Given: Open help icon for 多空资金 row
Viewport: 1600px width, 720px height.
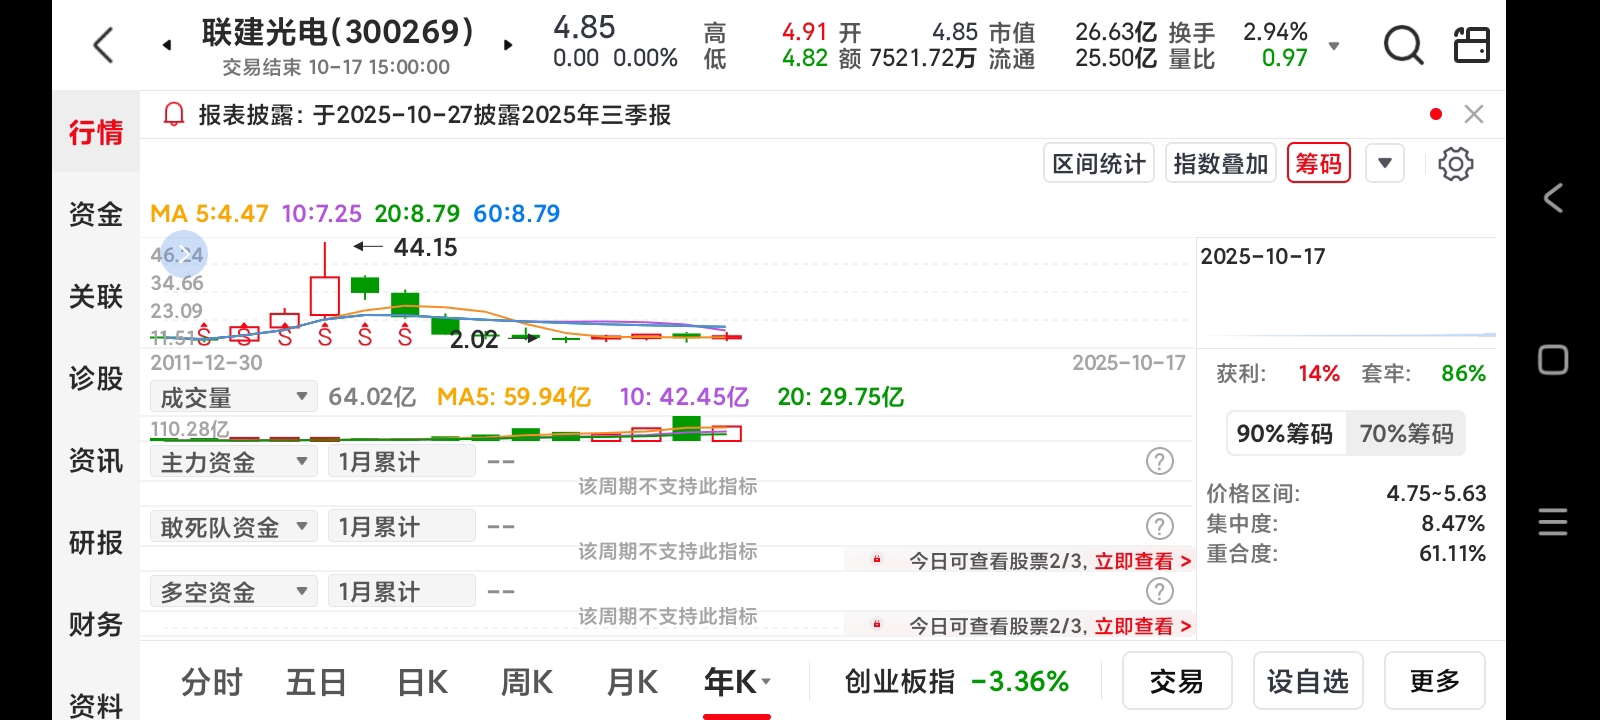Looking at the screenshot, I should click(1159, 591).
